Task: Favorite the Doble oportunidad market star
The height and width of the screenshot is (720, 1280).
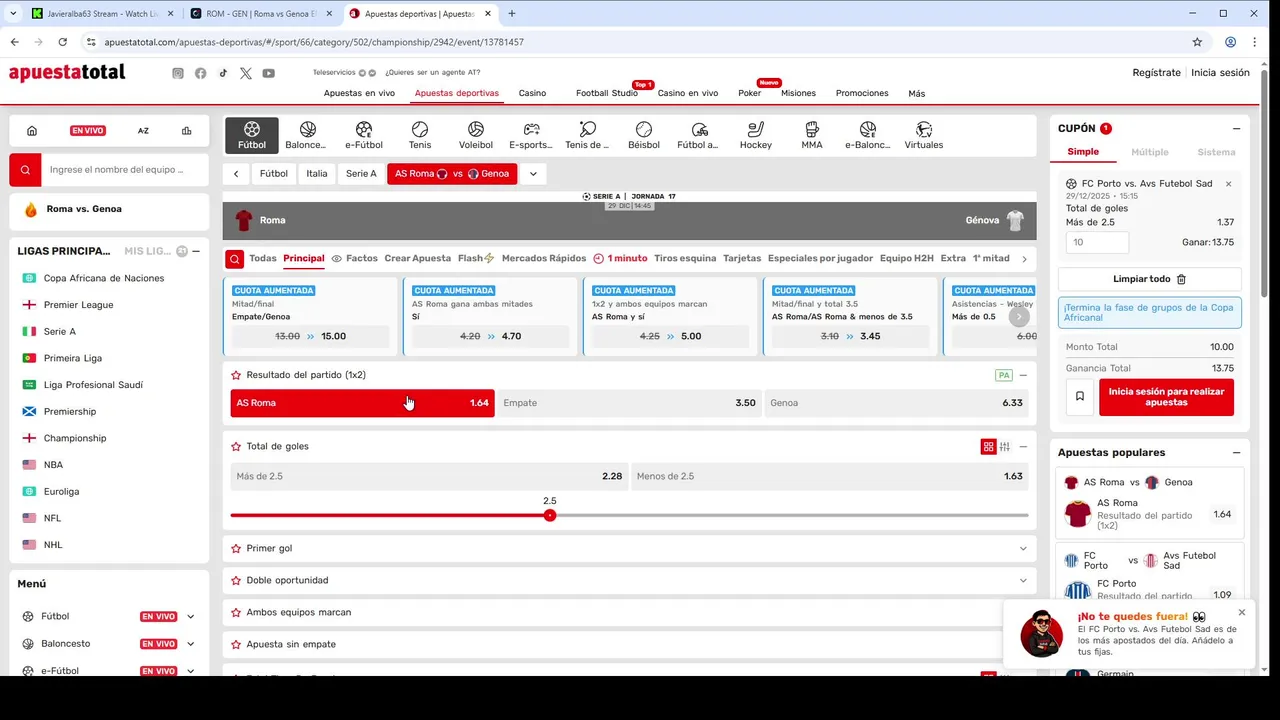Action: pos(236,581)
